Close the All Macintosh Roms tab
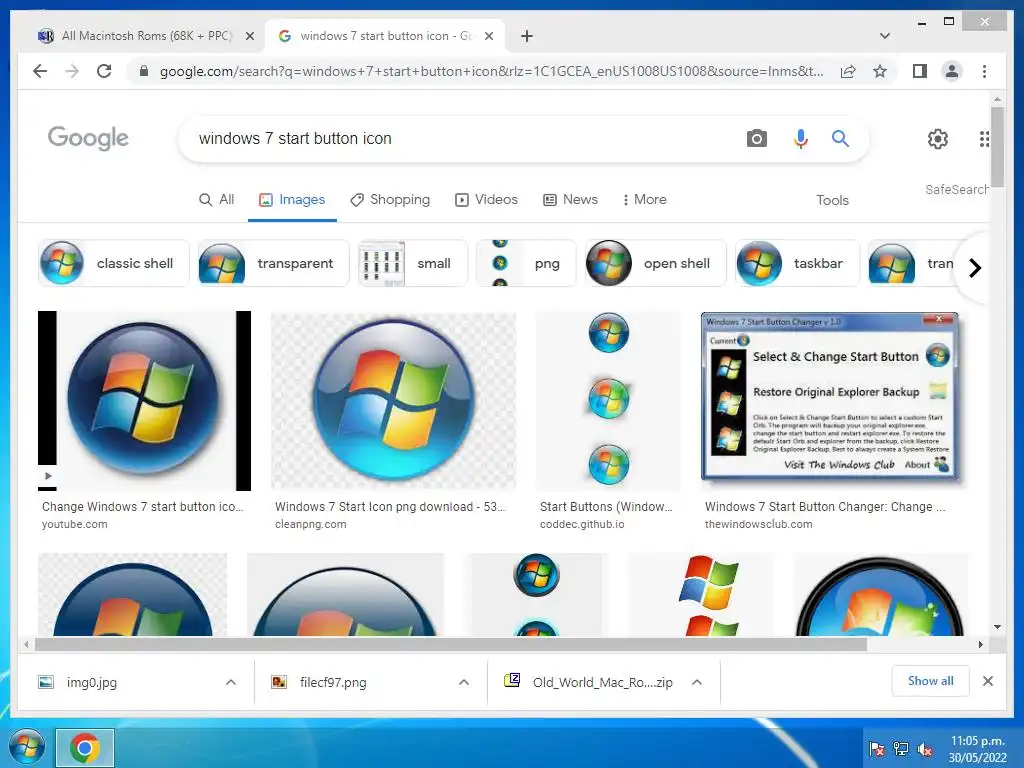The height and width of the screenshot is (768, 1024). click(249, 37)
